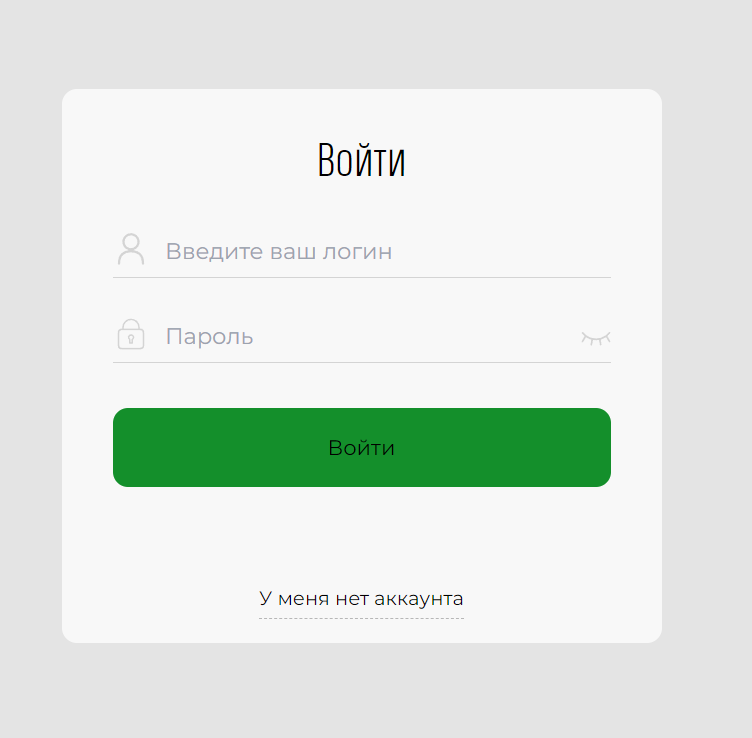Focus the 'Введите ваш логин' field
Viewport: 752px width, 738px height.
point(362,251)
